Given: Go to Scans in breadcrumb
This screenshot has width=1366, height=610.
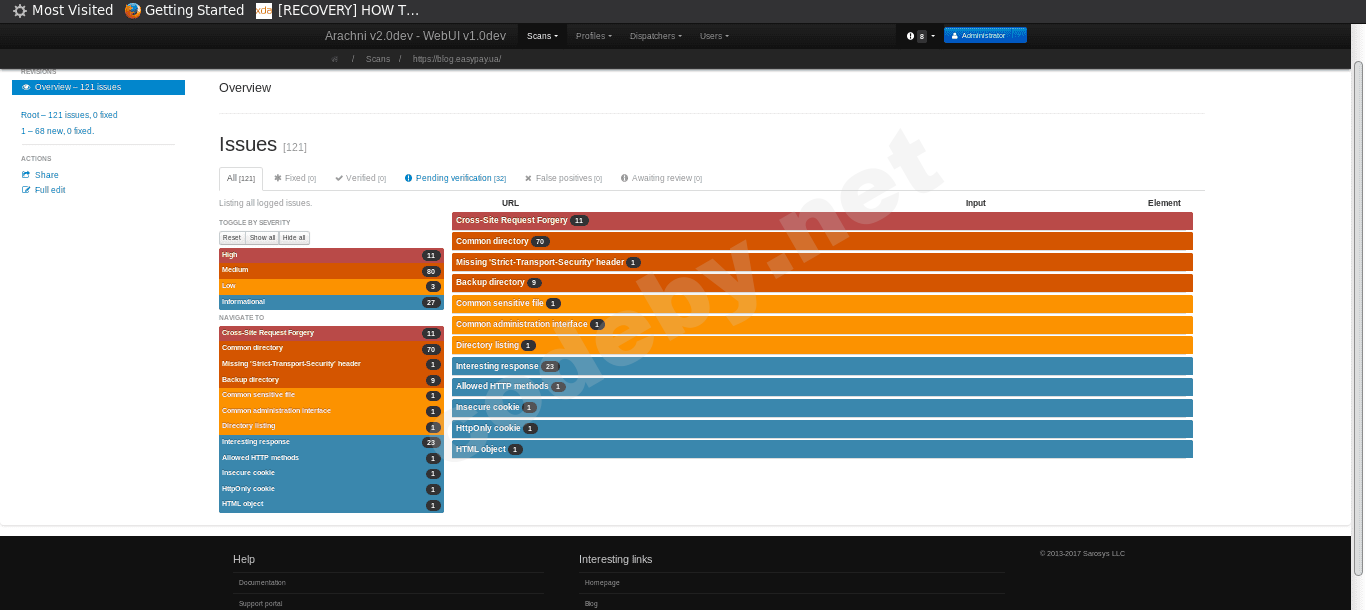Looking at the screenshot, I should (378, 59).
